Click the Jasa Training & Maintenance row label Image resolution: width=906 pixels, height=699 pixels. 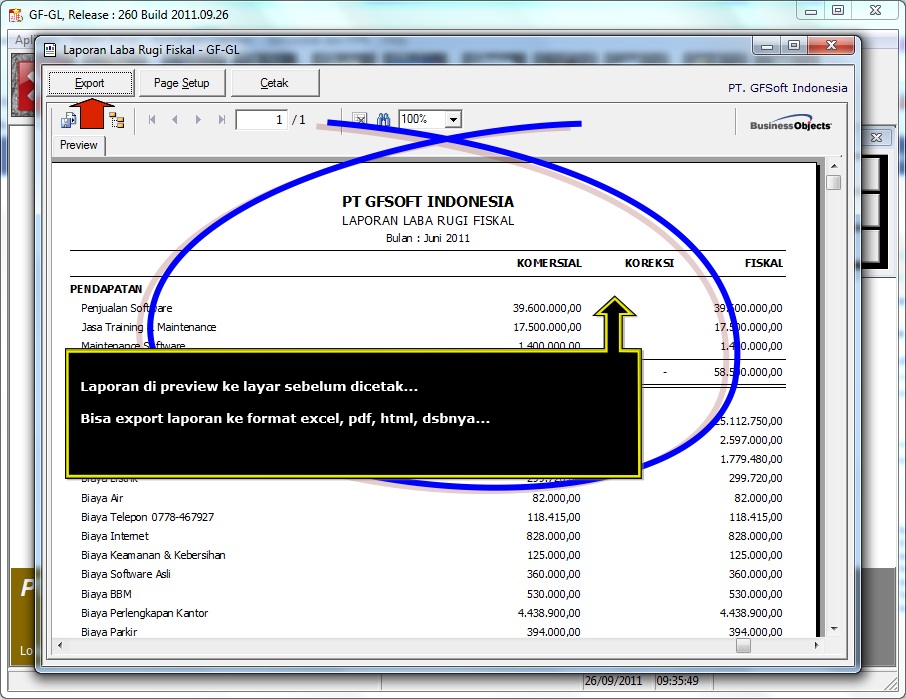(x=148, y=328)
